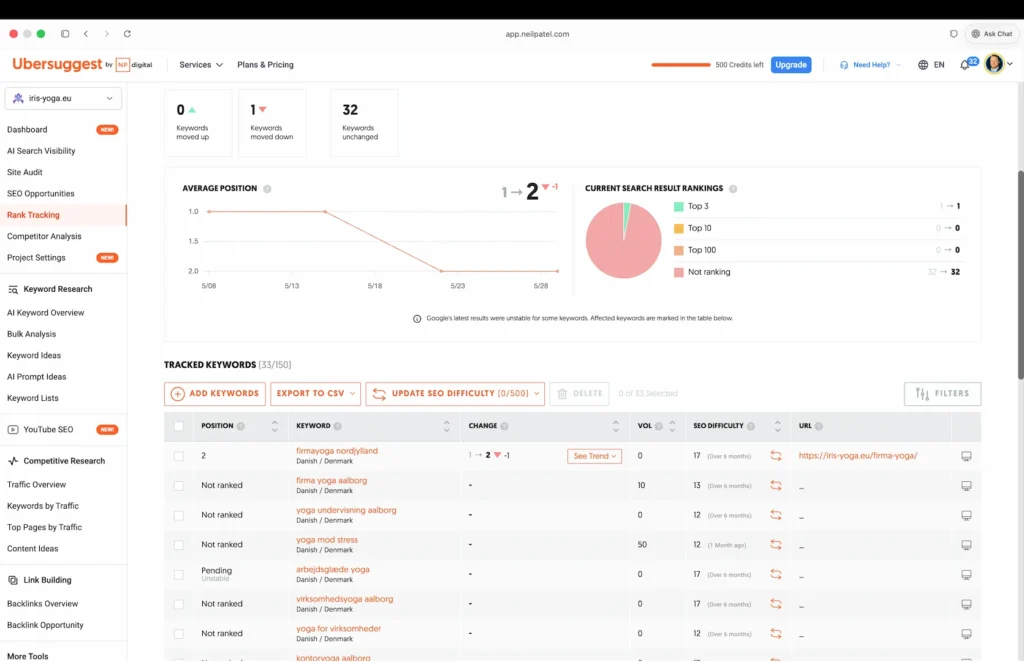This screenshot has height=662, width=1024.
Task: Click SEO Difficulty column info icon
Action: coord(751,426)
